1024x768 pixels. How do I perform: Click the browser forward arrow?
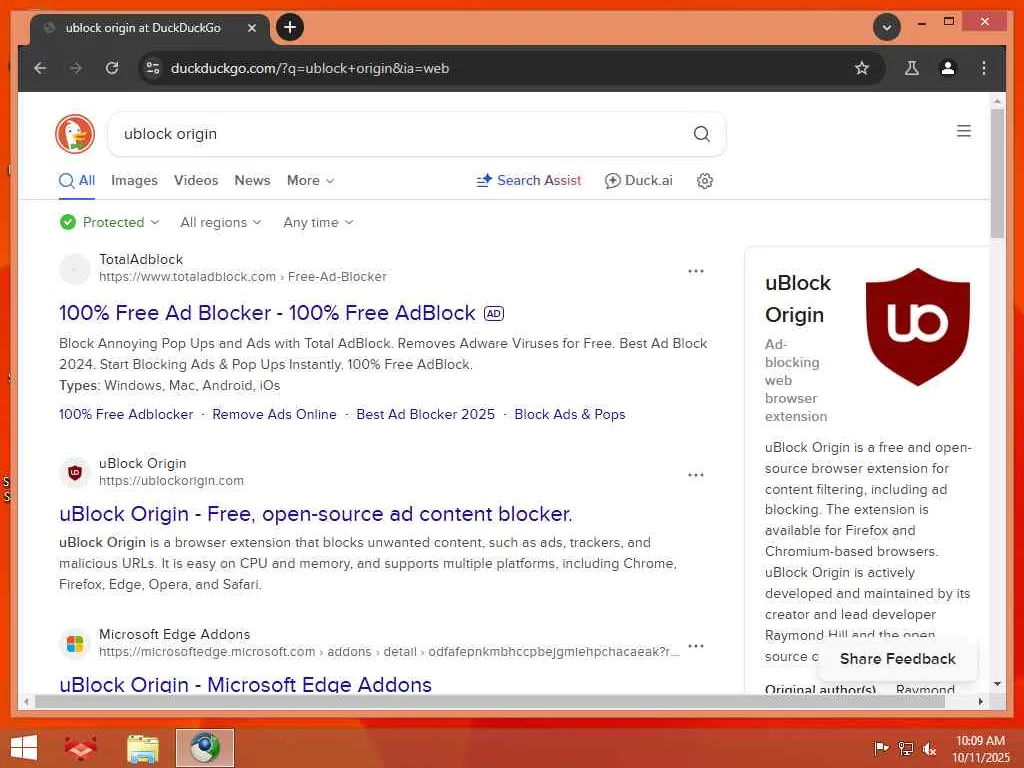pos(76,68)
